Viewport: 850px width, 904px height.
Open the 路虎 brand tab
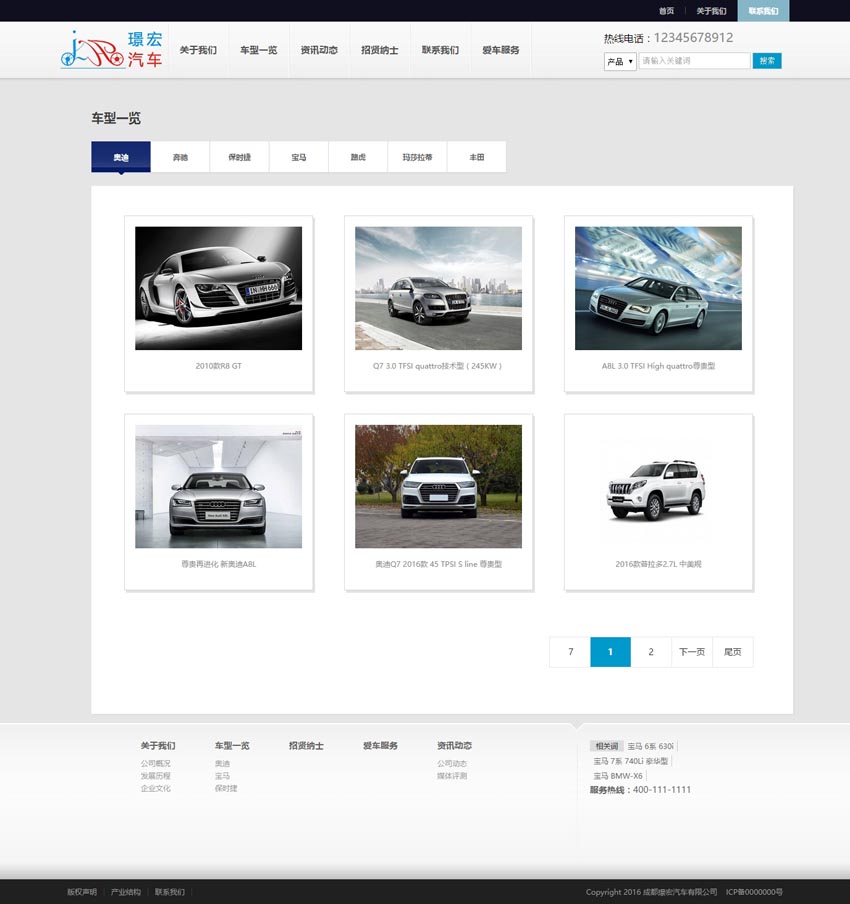pyautogui.click(x=358, y=157)
